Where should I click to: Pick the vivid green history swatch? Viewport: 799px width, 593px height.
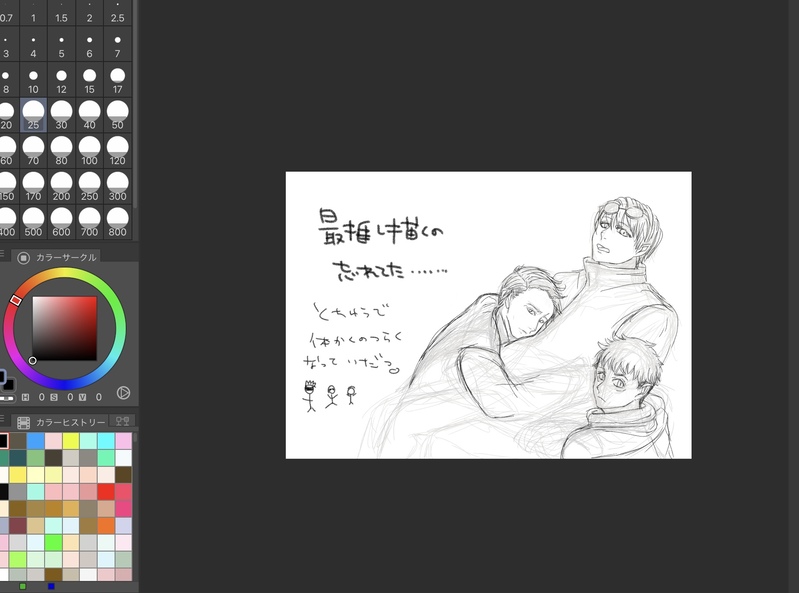[x=53, y=542]
